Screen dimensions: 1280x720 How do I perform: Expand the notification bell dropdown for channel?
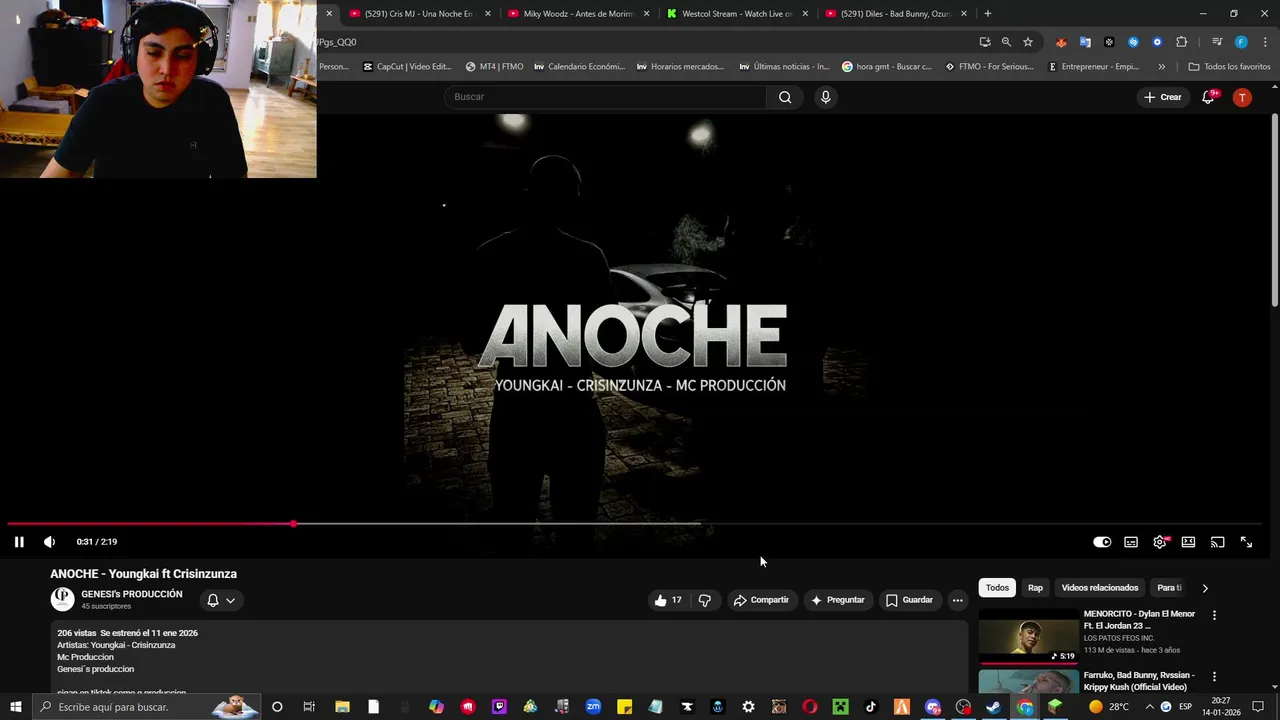[221, 600]
